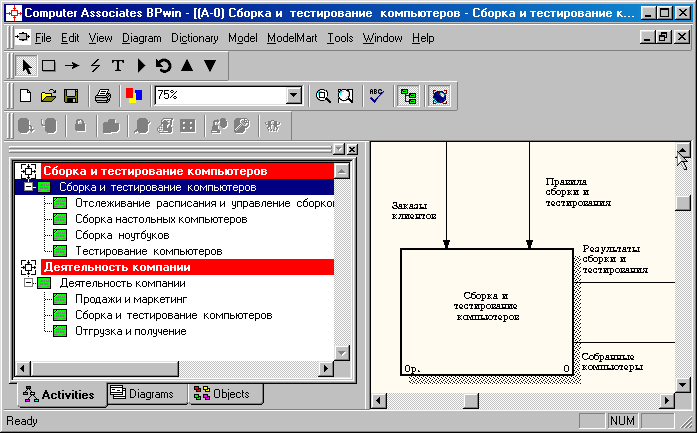Select the red Деятельность компании model header
697x433 pixels.
(x=188, y=267)
